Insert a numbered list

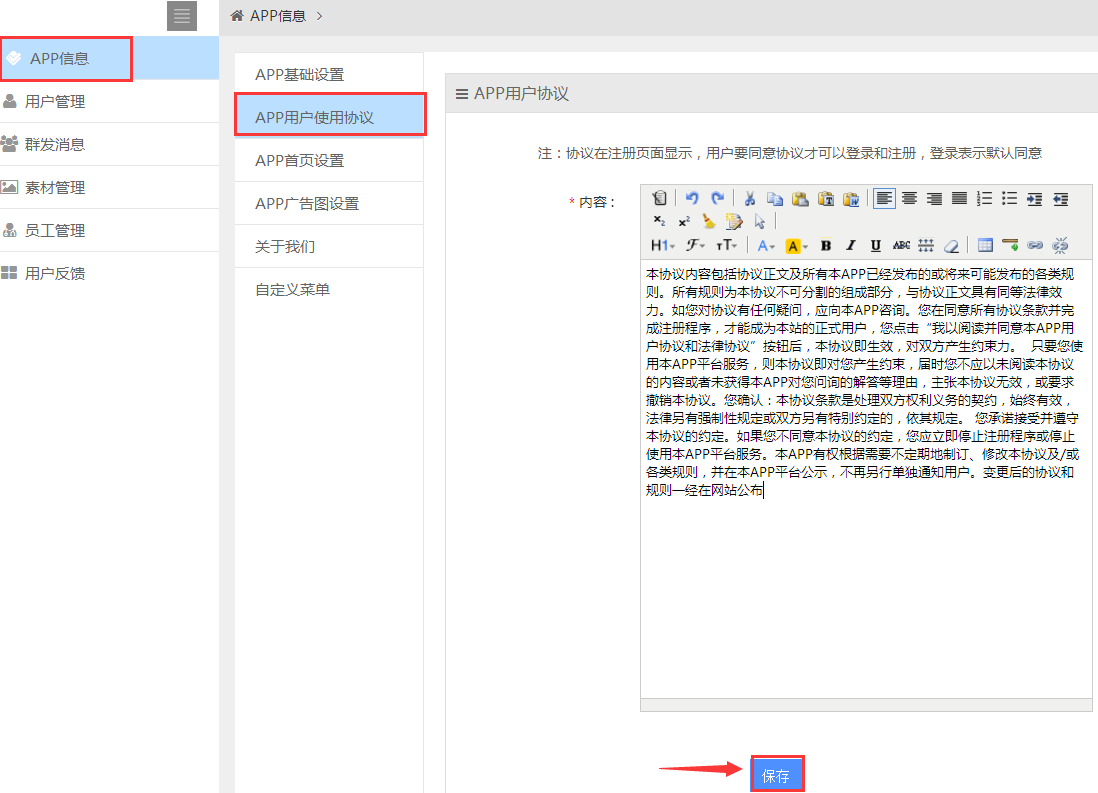pyautogui.click(x=985, y=199)
